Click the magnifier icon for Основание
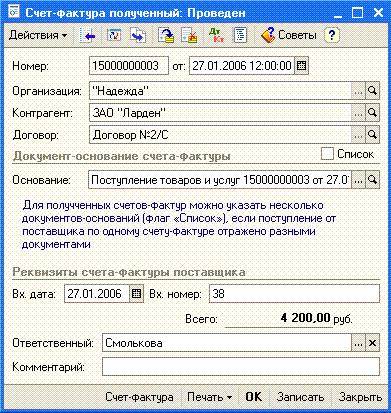This screenshot has height=413, width=391. (372, 180)
